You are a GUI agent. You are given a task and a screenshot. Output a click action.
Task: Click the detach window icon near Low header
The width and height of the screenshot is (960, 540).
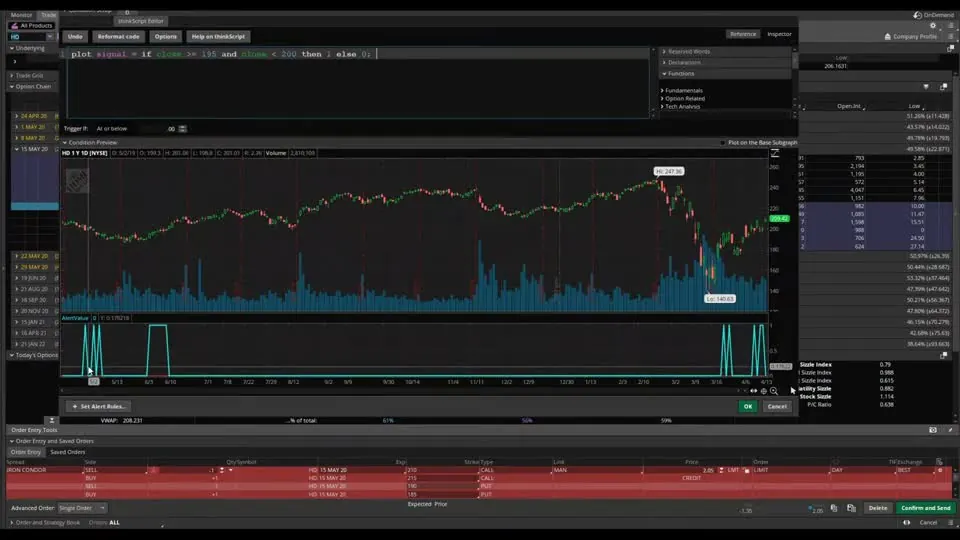click(951, 48)
